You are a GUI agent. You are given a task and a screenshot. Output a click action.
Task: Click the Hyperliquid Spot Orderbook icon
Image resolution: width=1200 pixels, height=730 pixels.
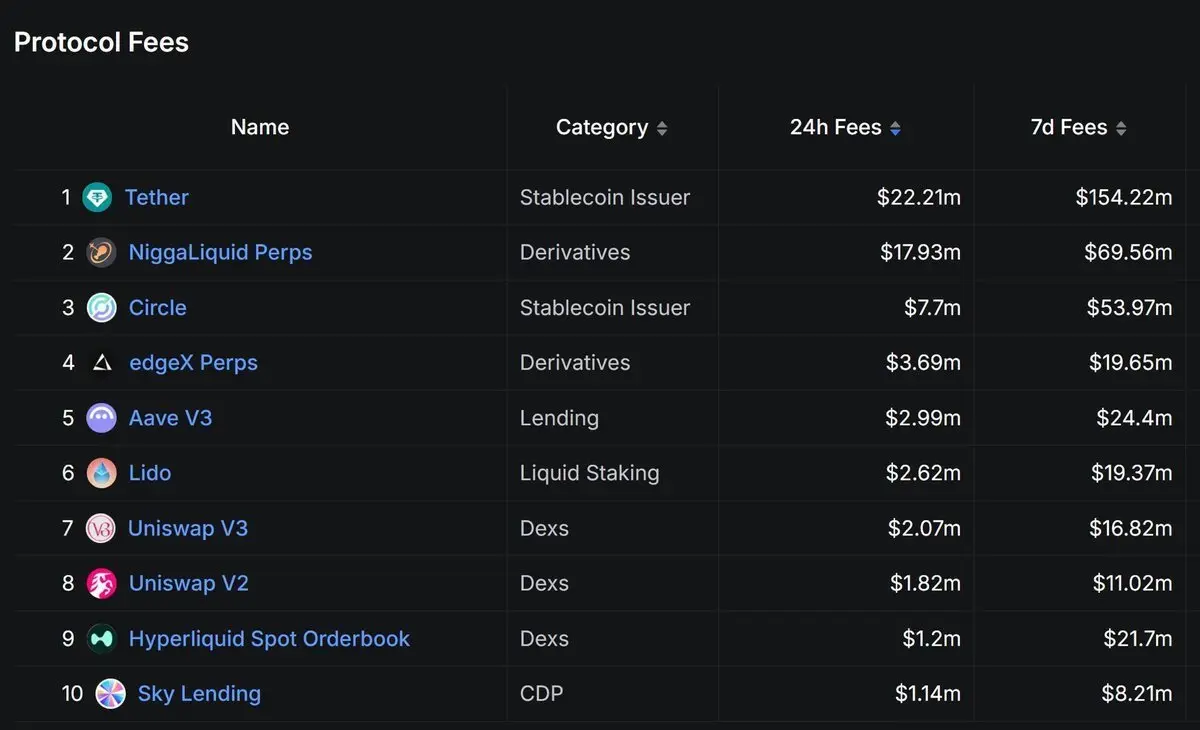[x=101, y=638]
